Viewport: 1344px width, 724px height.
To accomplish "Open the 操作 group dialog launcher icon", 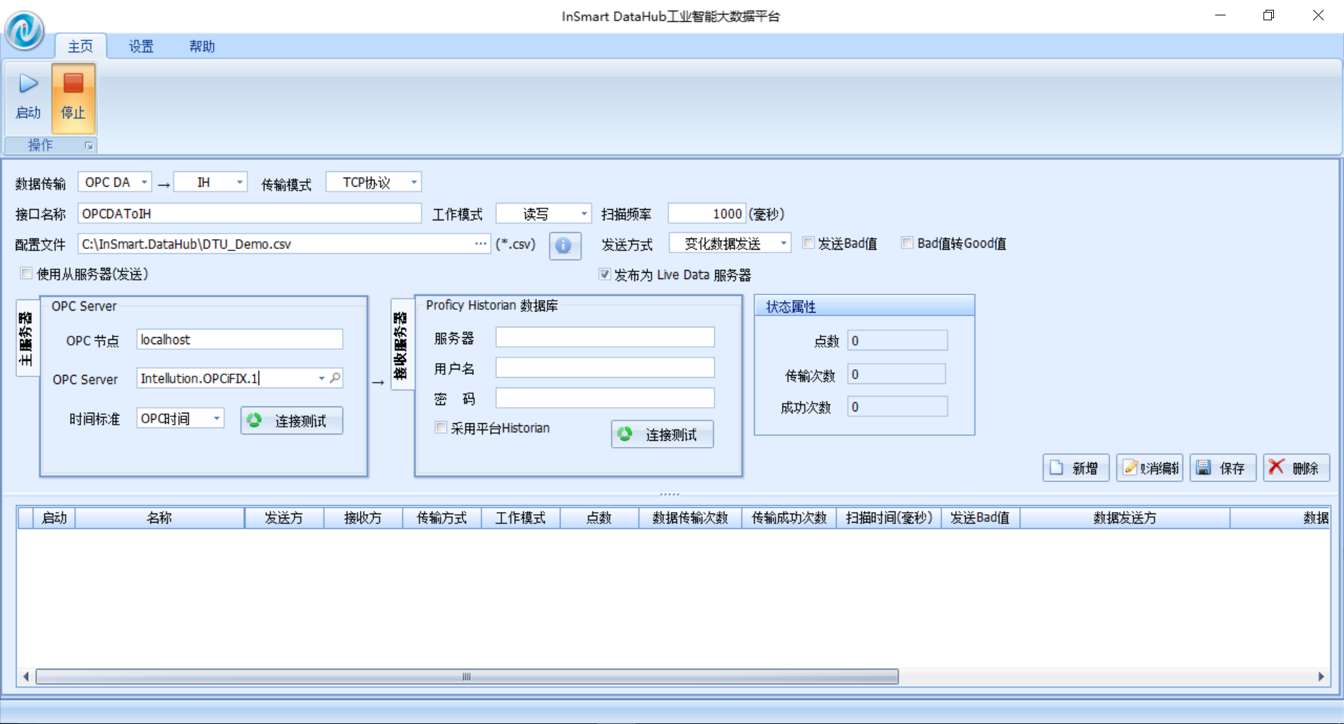I will pos(88,146).
